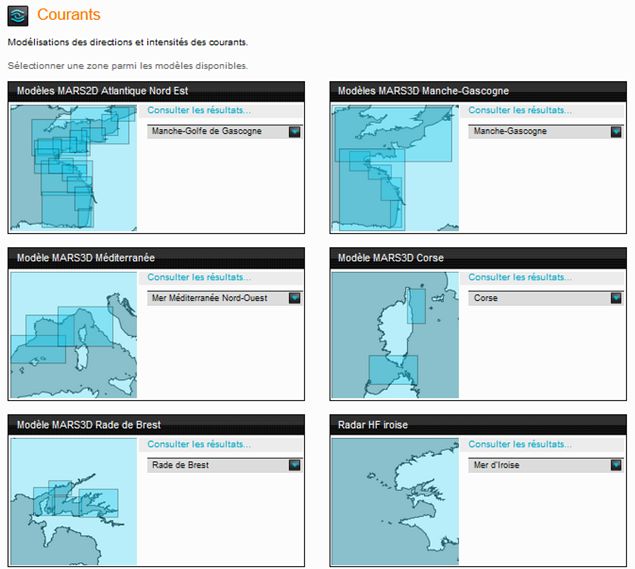This screenshot has height=569, width=635.
Task: Click arrow button of Rade de Brest selector
Action: pos(294,465)
